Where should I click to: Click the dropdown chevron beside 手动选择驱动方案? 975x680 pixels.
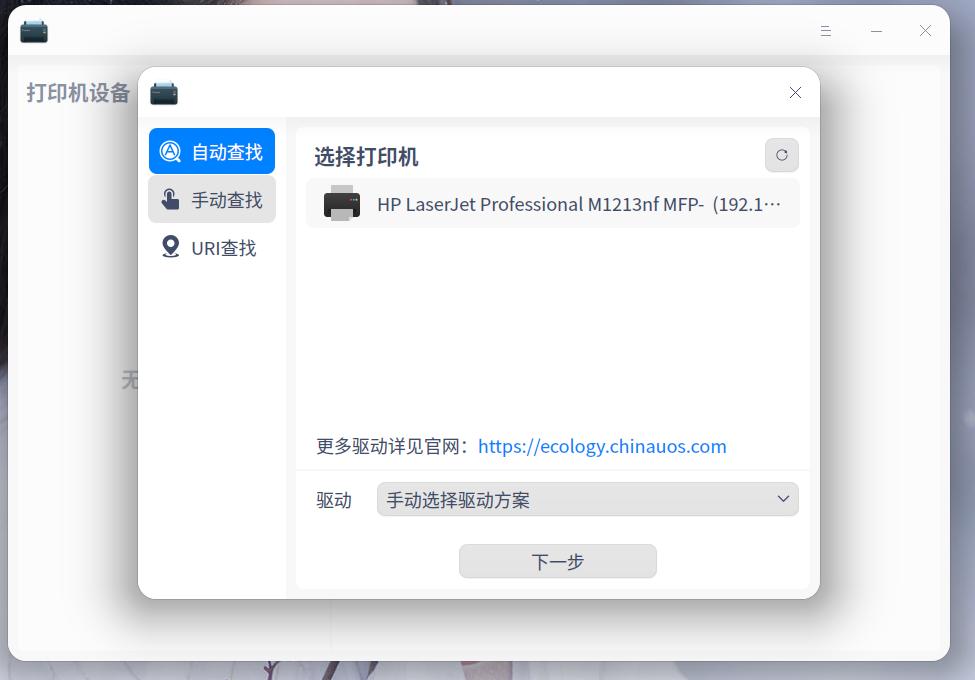(x=783, y=499)
